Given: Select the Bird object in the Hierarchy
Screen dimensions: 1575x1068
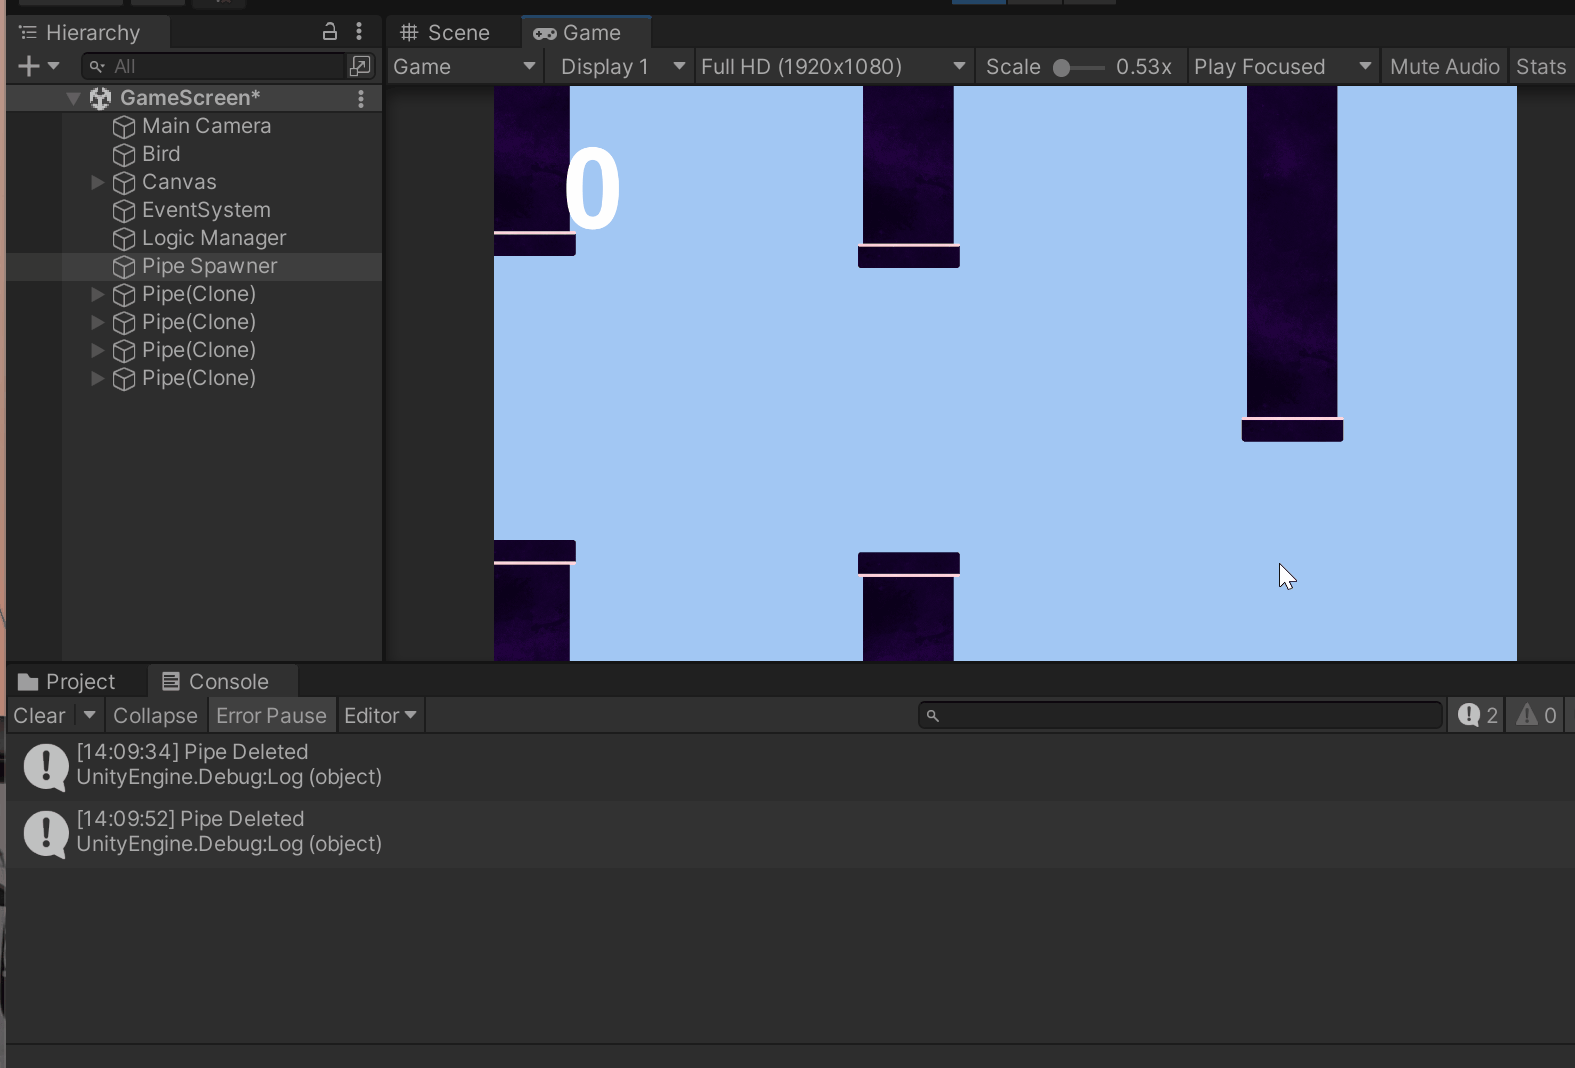Looking at the screenshot, I should click(161, 154).
